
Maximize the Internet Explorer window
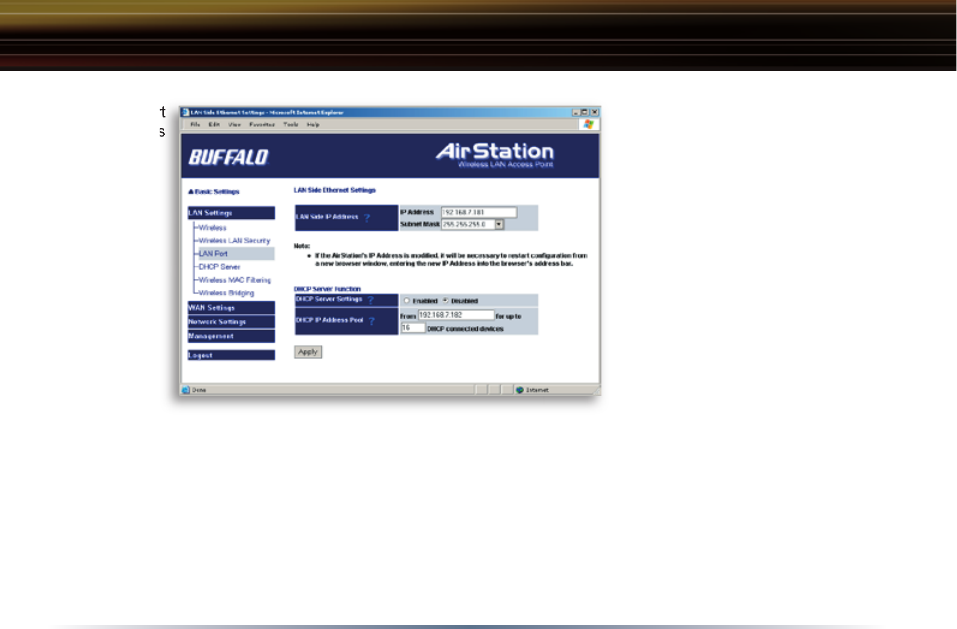point(585,112)
